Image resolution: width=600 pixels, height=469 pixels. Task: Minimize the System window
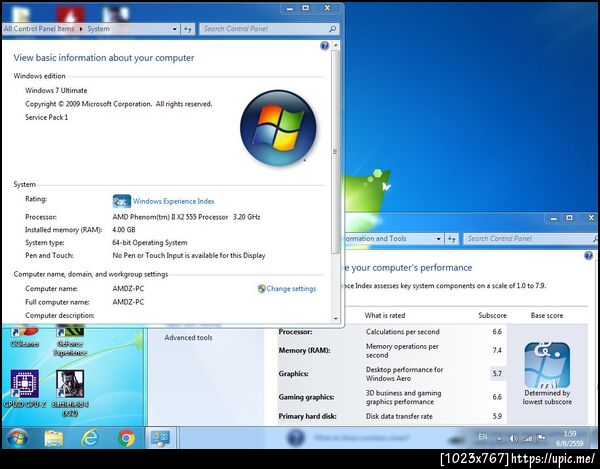290,8
